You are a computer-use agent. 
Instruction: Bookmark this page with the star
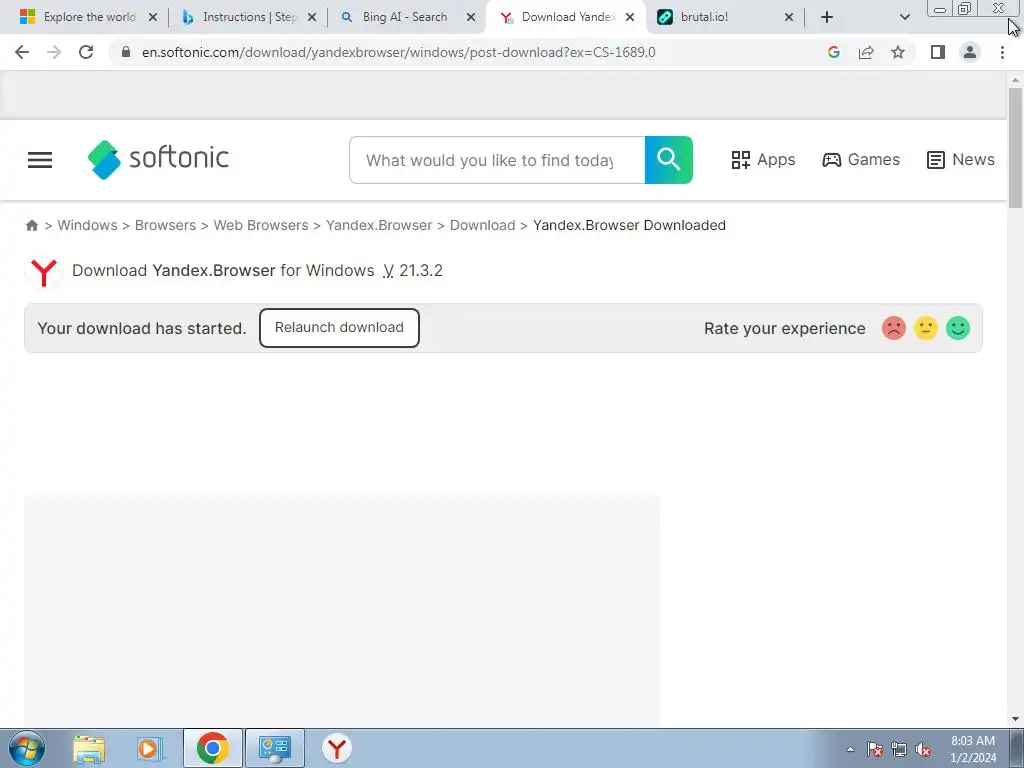click(898, 52)
